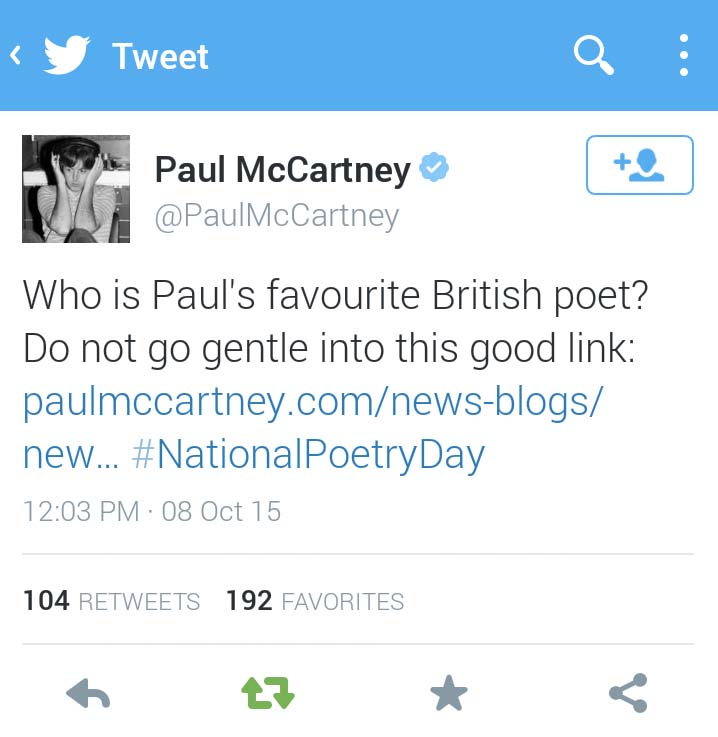Follow Paul McCartney with add-user button

[x=639, y=165]
